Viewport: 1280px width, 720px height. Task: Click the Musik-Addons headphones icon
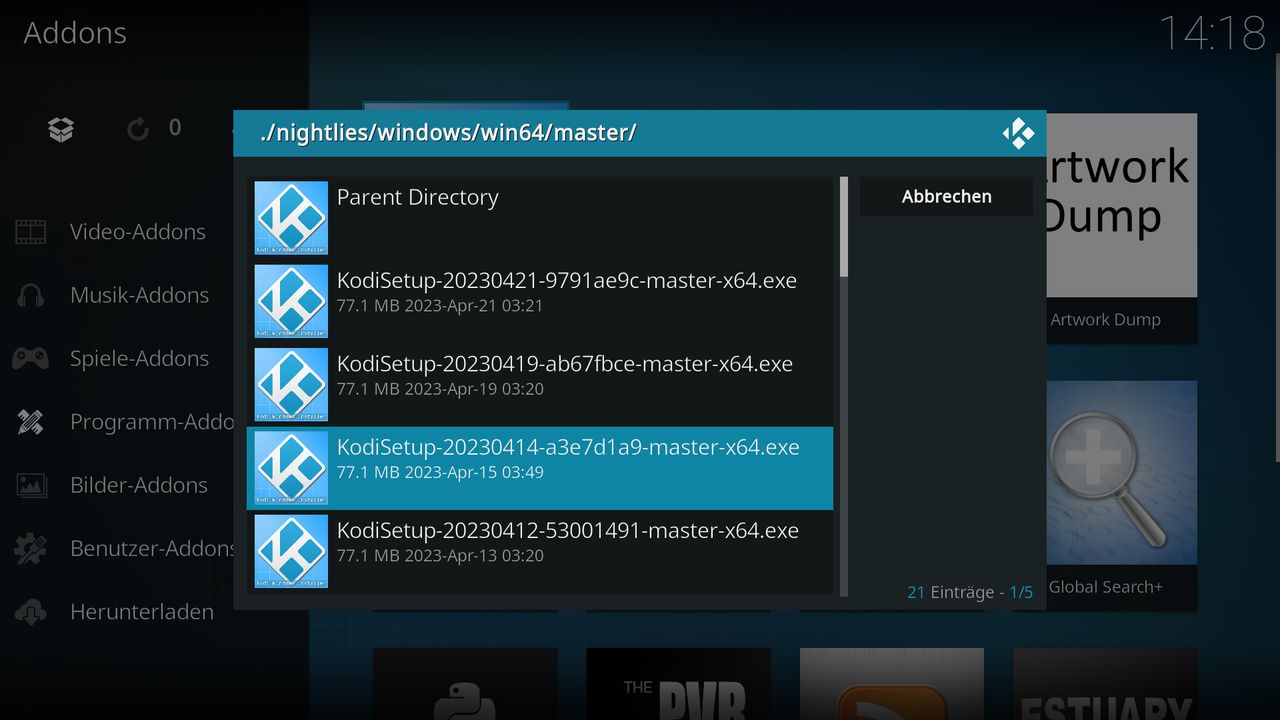31,295
